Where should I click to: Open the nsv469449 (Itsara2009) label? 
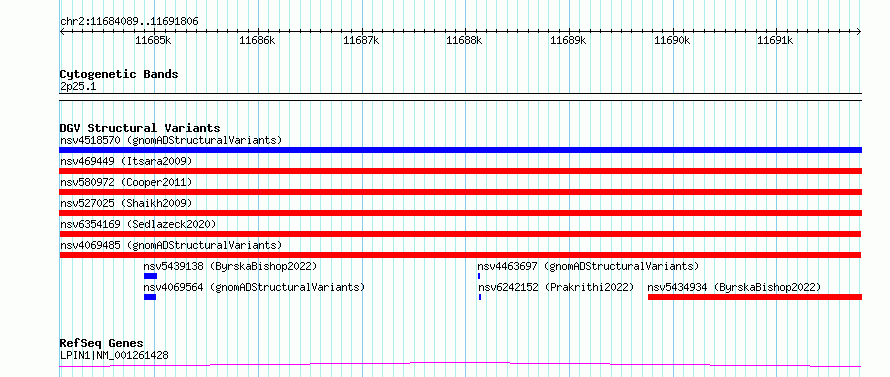[x=126, y=161]
